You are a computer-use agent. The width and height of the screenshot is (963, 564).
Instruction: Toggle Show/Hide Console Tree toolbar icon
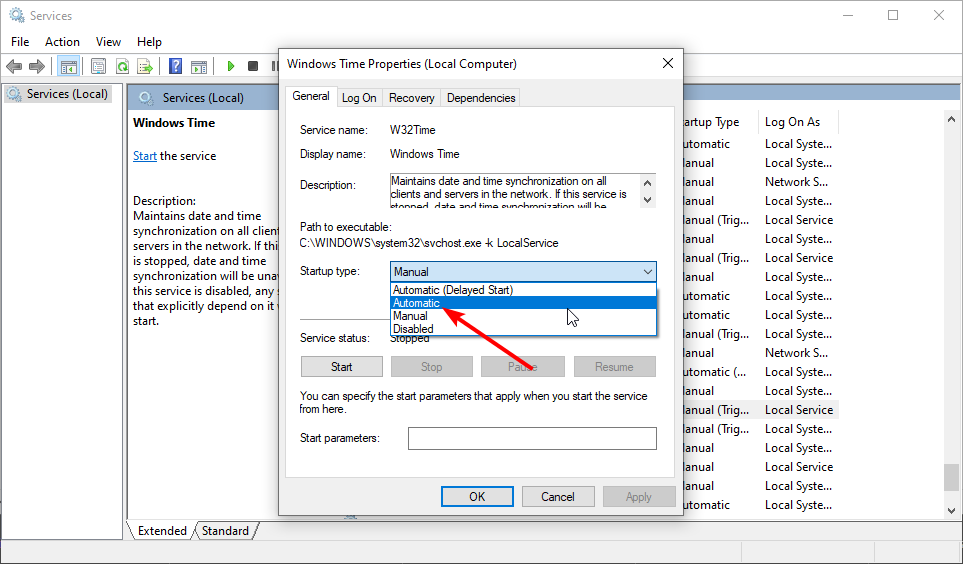pyautogui.click(x=68, y=66)
